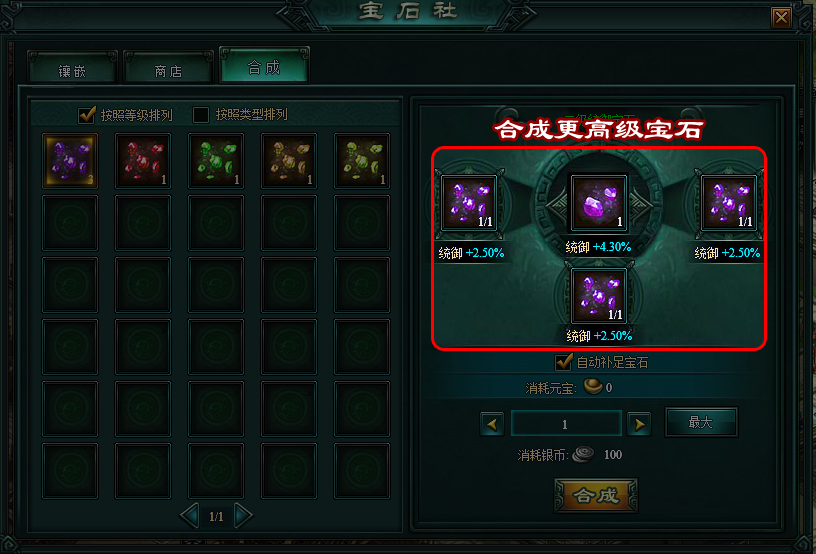Viewport: 816px width, 554px height.
Task: Enable 按照类型排列 sort checkbox
Action: (x=201, y=114)
